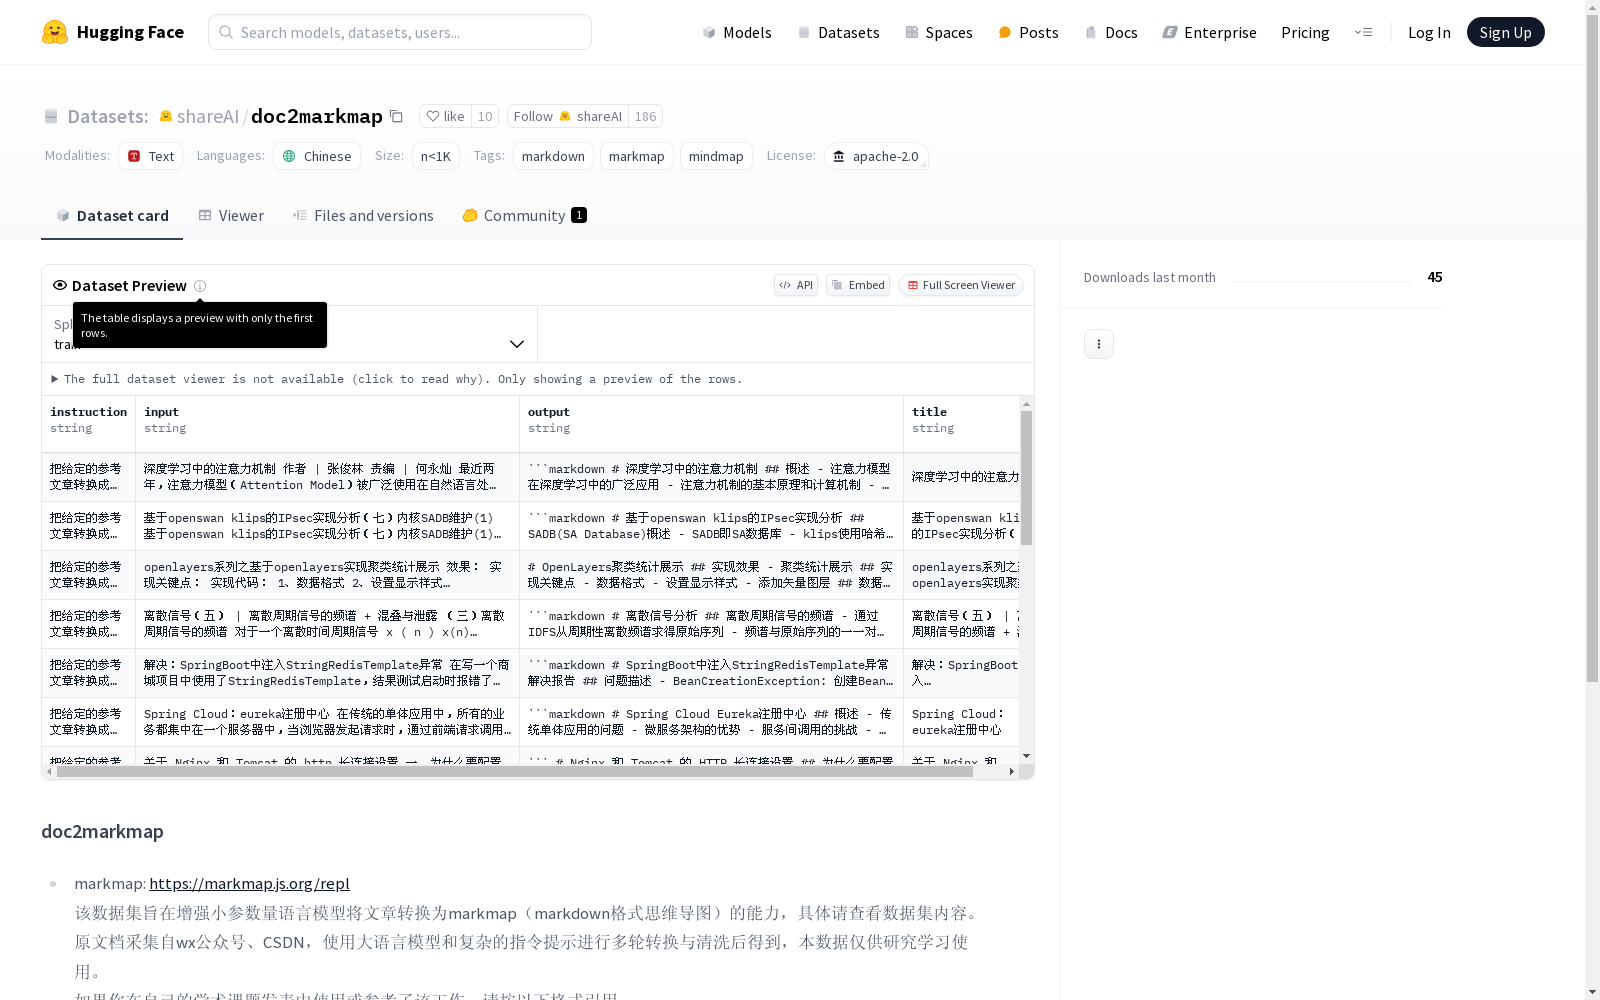Screen dimensions: 1600x1000
Task: Click the markdown tag
Action: tap(553, 156)
